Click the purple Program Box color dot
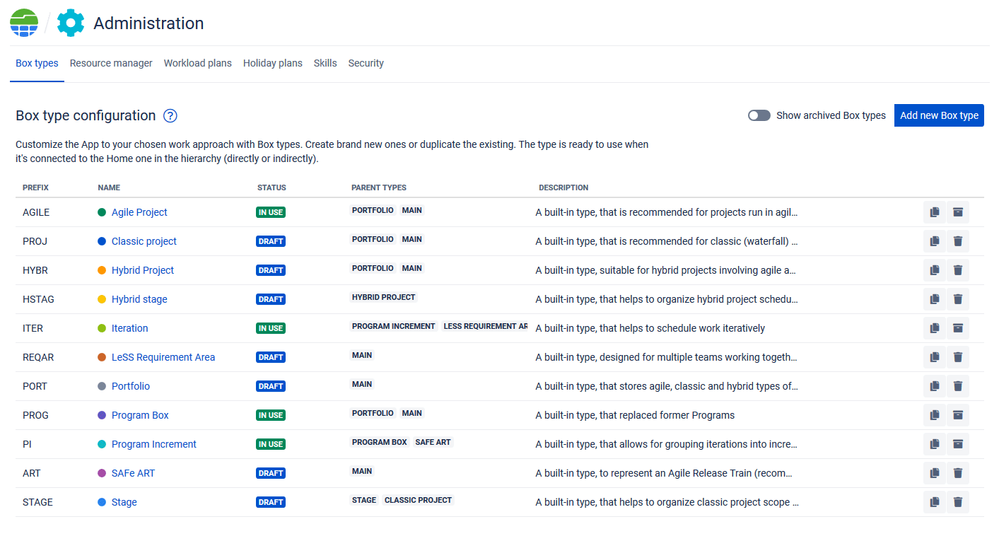The image size is (999, 551). pyautogui.click(x=101, y=415)
